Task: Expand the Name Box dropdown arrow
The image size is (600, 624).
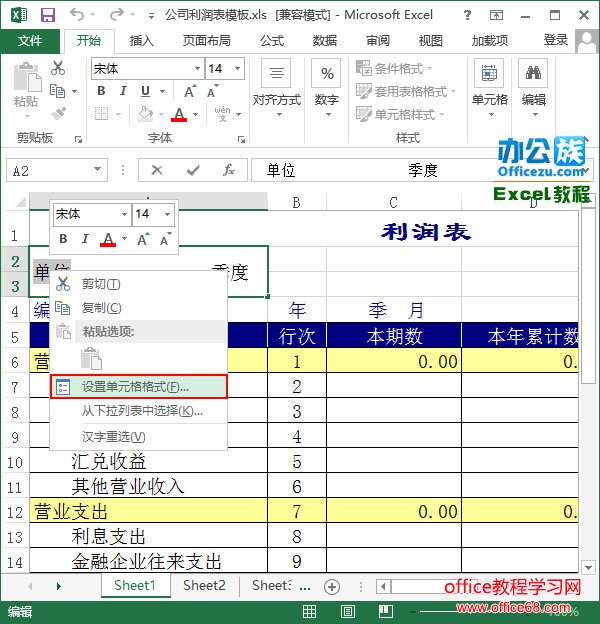Action: click(97, 170)
